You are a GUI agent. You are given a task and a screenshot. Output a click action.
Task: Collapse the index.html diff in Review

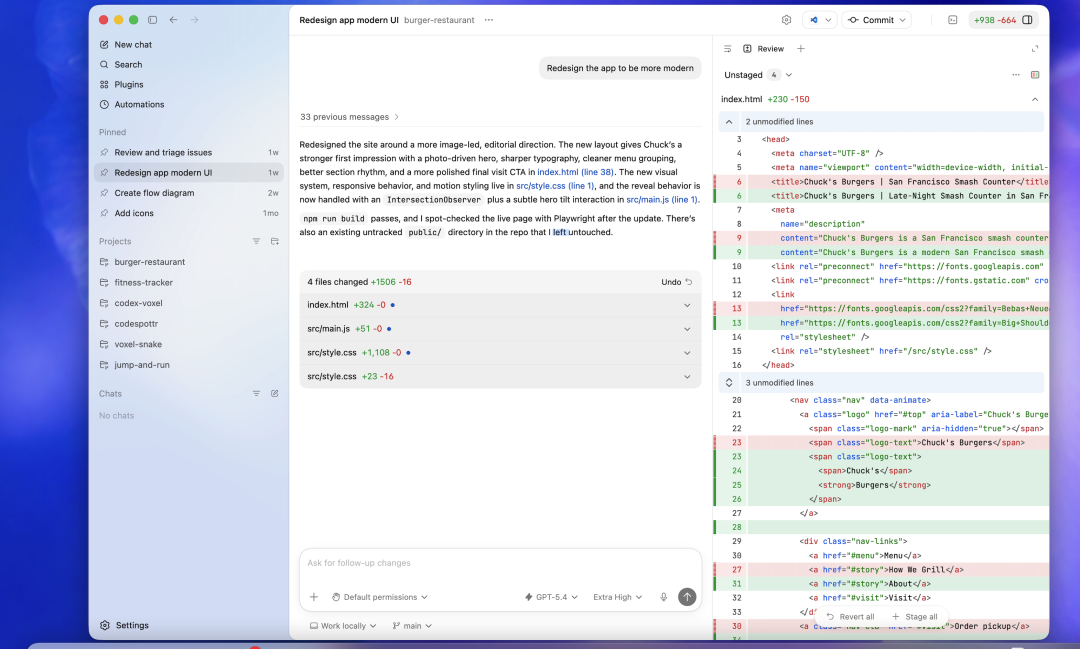(x=1035, y=100)
